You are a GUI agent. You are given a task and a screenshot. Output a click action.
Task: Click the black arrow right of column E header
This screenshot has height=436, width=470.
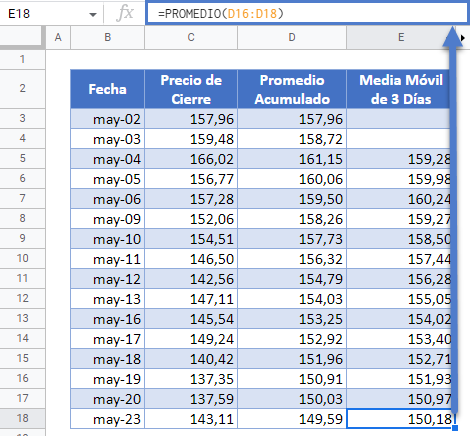[x=463, y=38]
